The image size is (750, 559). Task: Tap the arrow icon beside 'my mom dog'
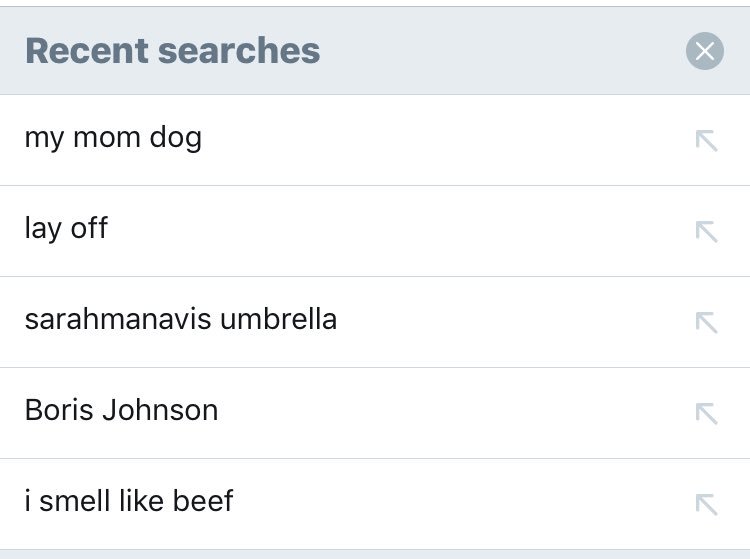coord(706,141)
